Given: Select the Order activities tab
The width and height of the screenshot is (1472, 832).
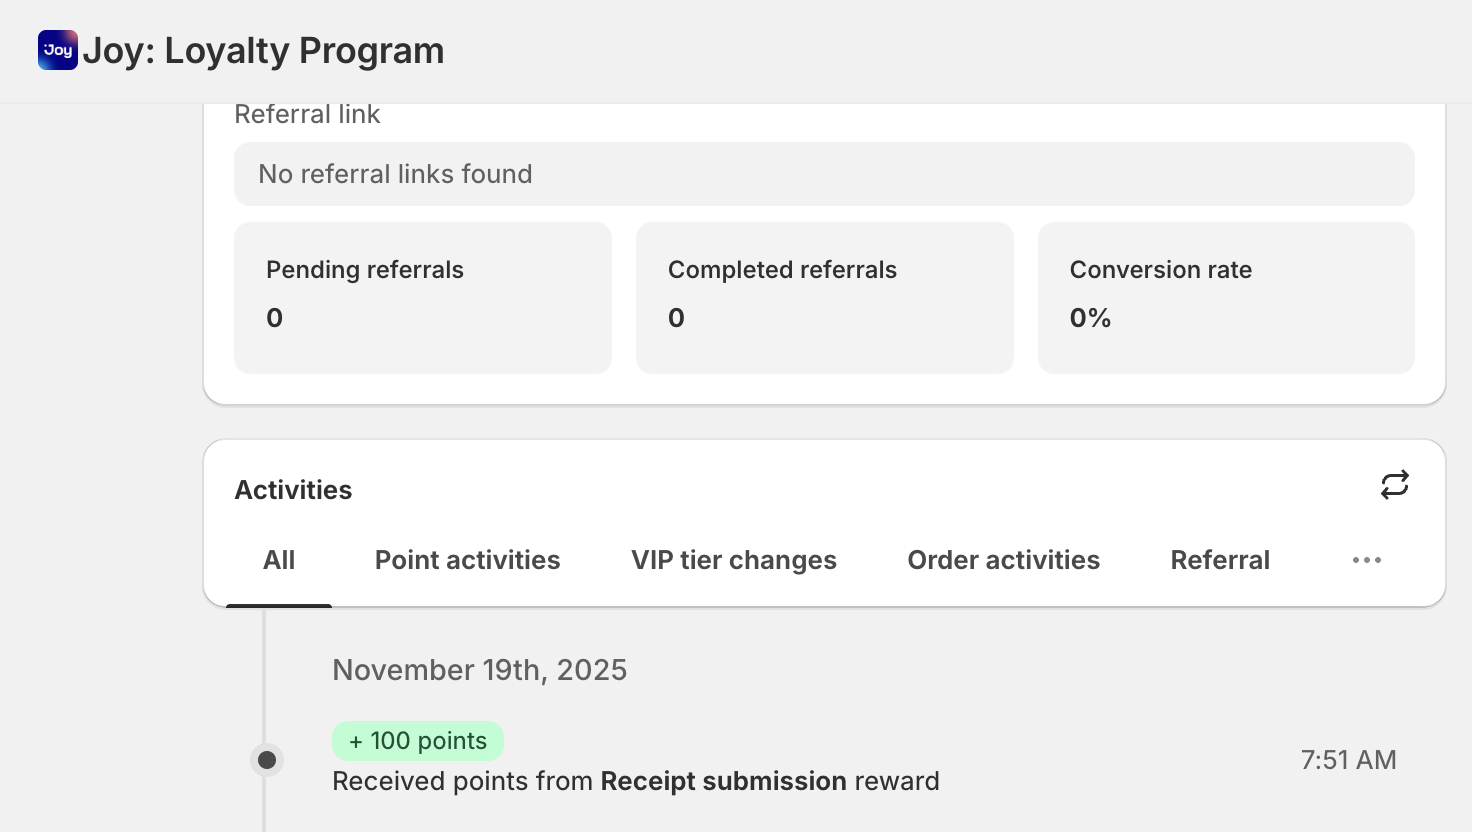Looking at the screenshot, I should pyautogui.click(x=1003, y=560).
